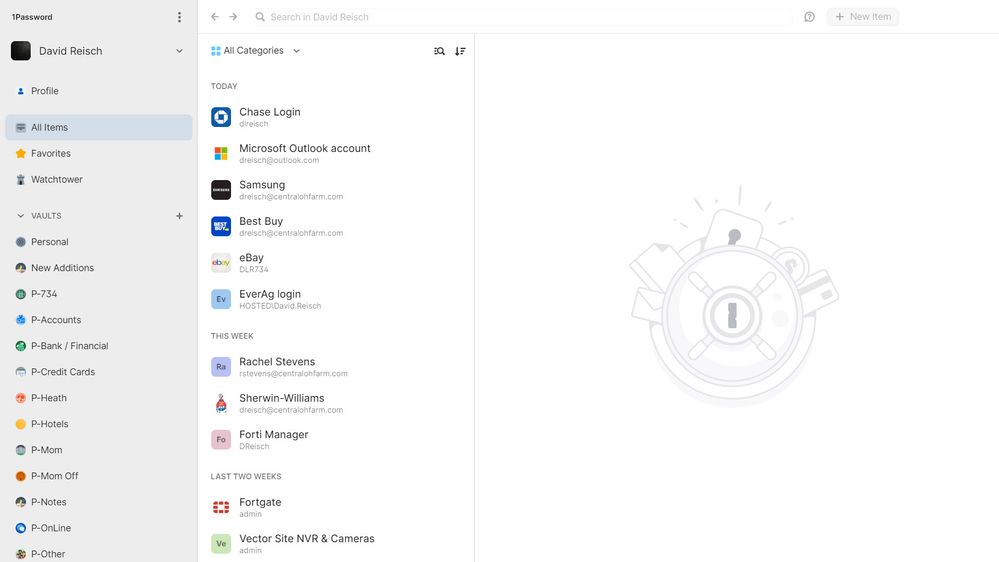Open the P-Accounts vault
Screen dimensions: 999x562
click(99, 320)
